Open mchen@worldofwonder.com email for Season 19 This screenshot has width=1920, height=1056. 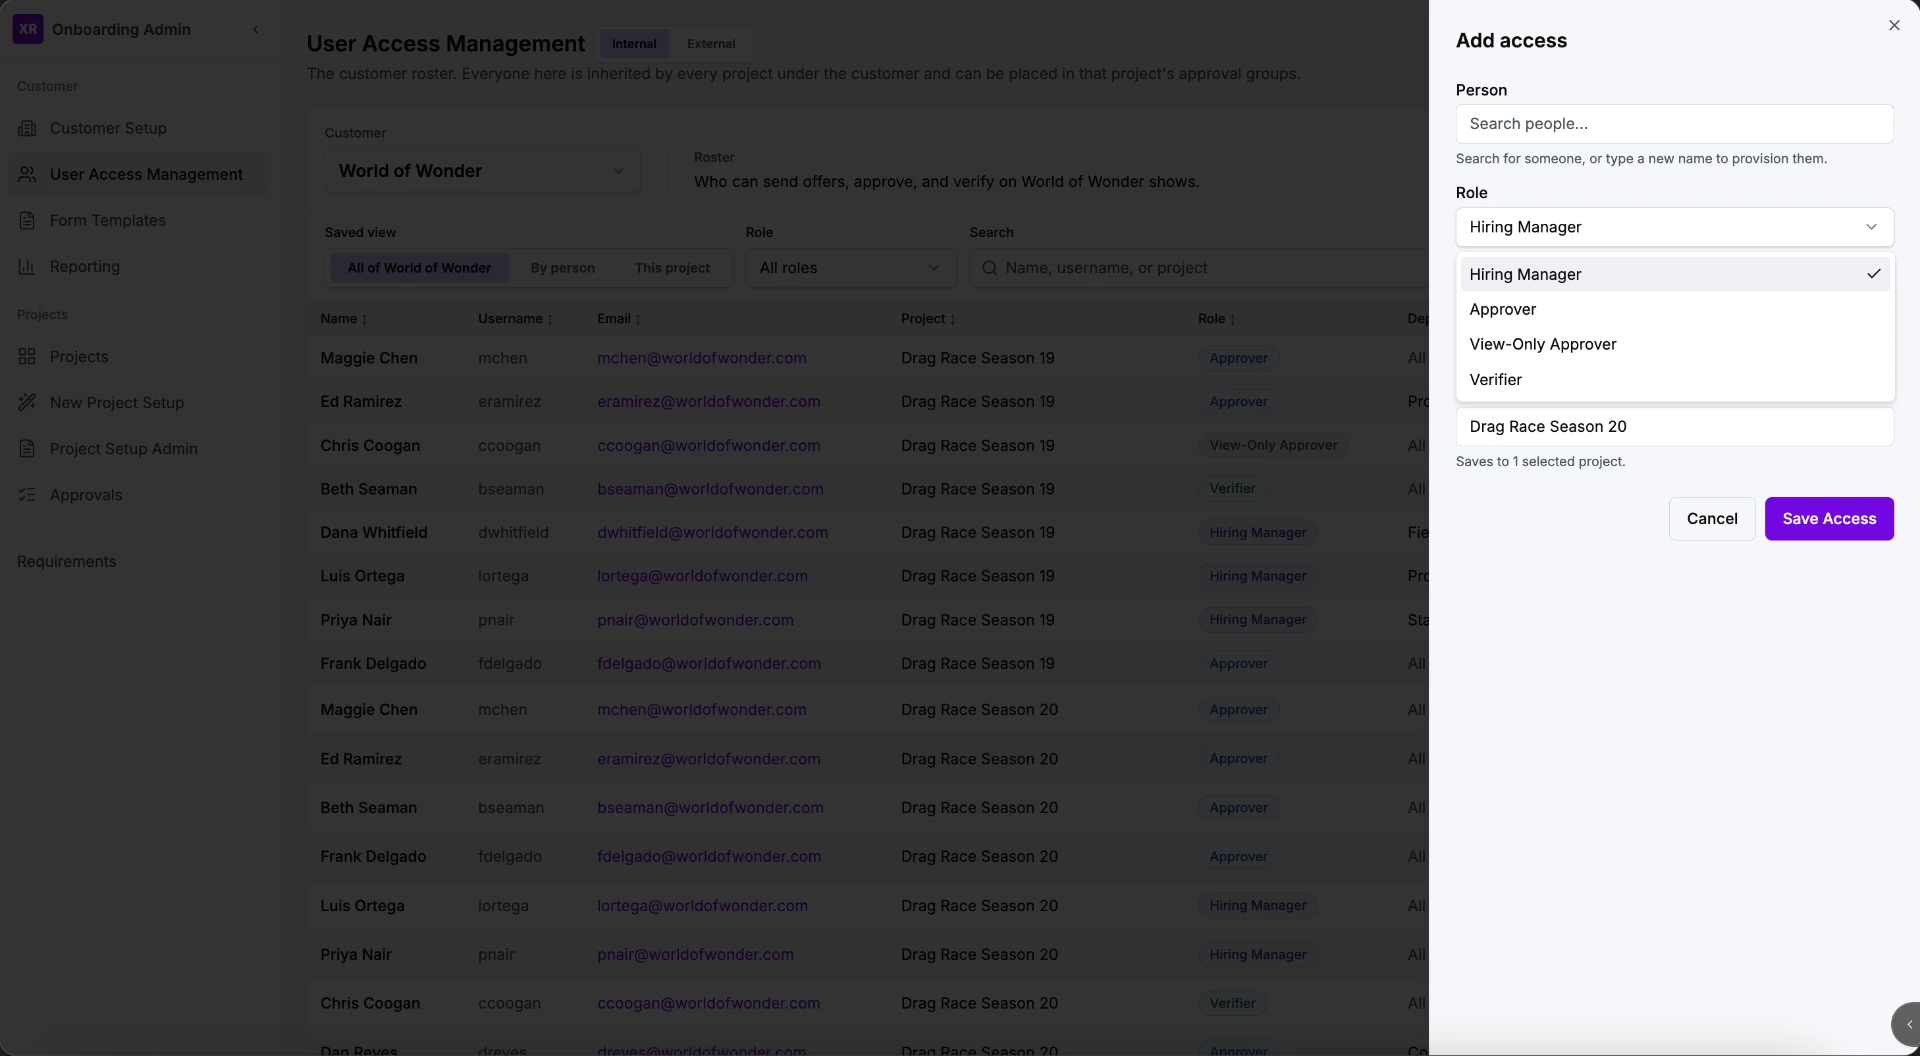pyautogui.click(x=701, y=358)
